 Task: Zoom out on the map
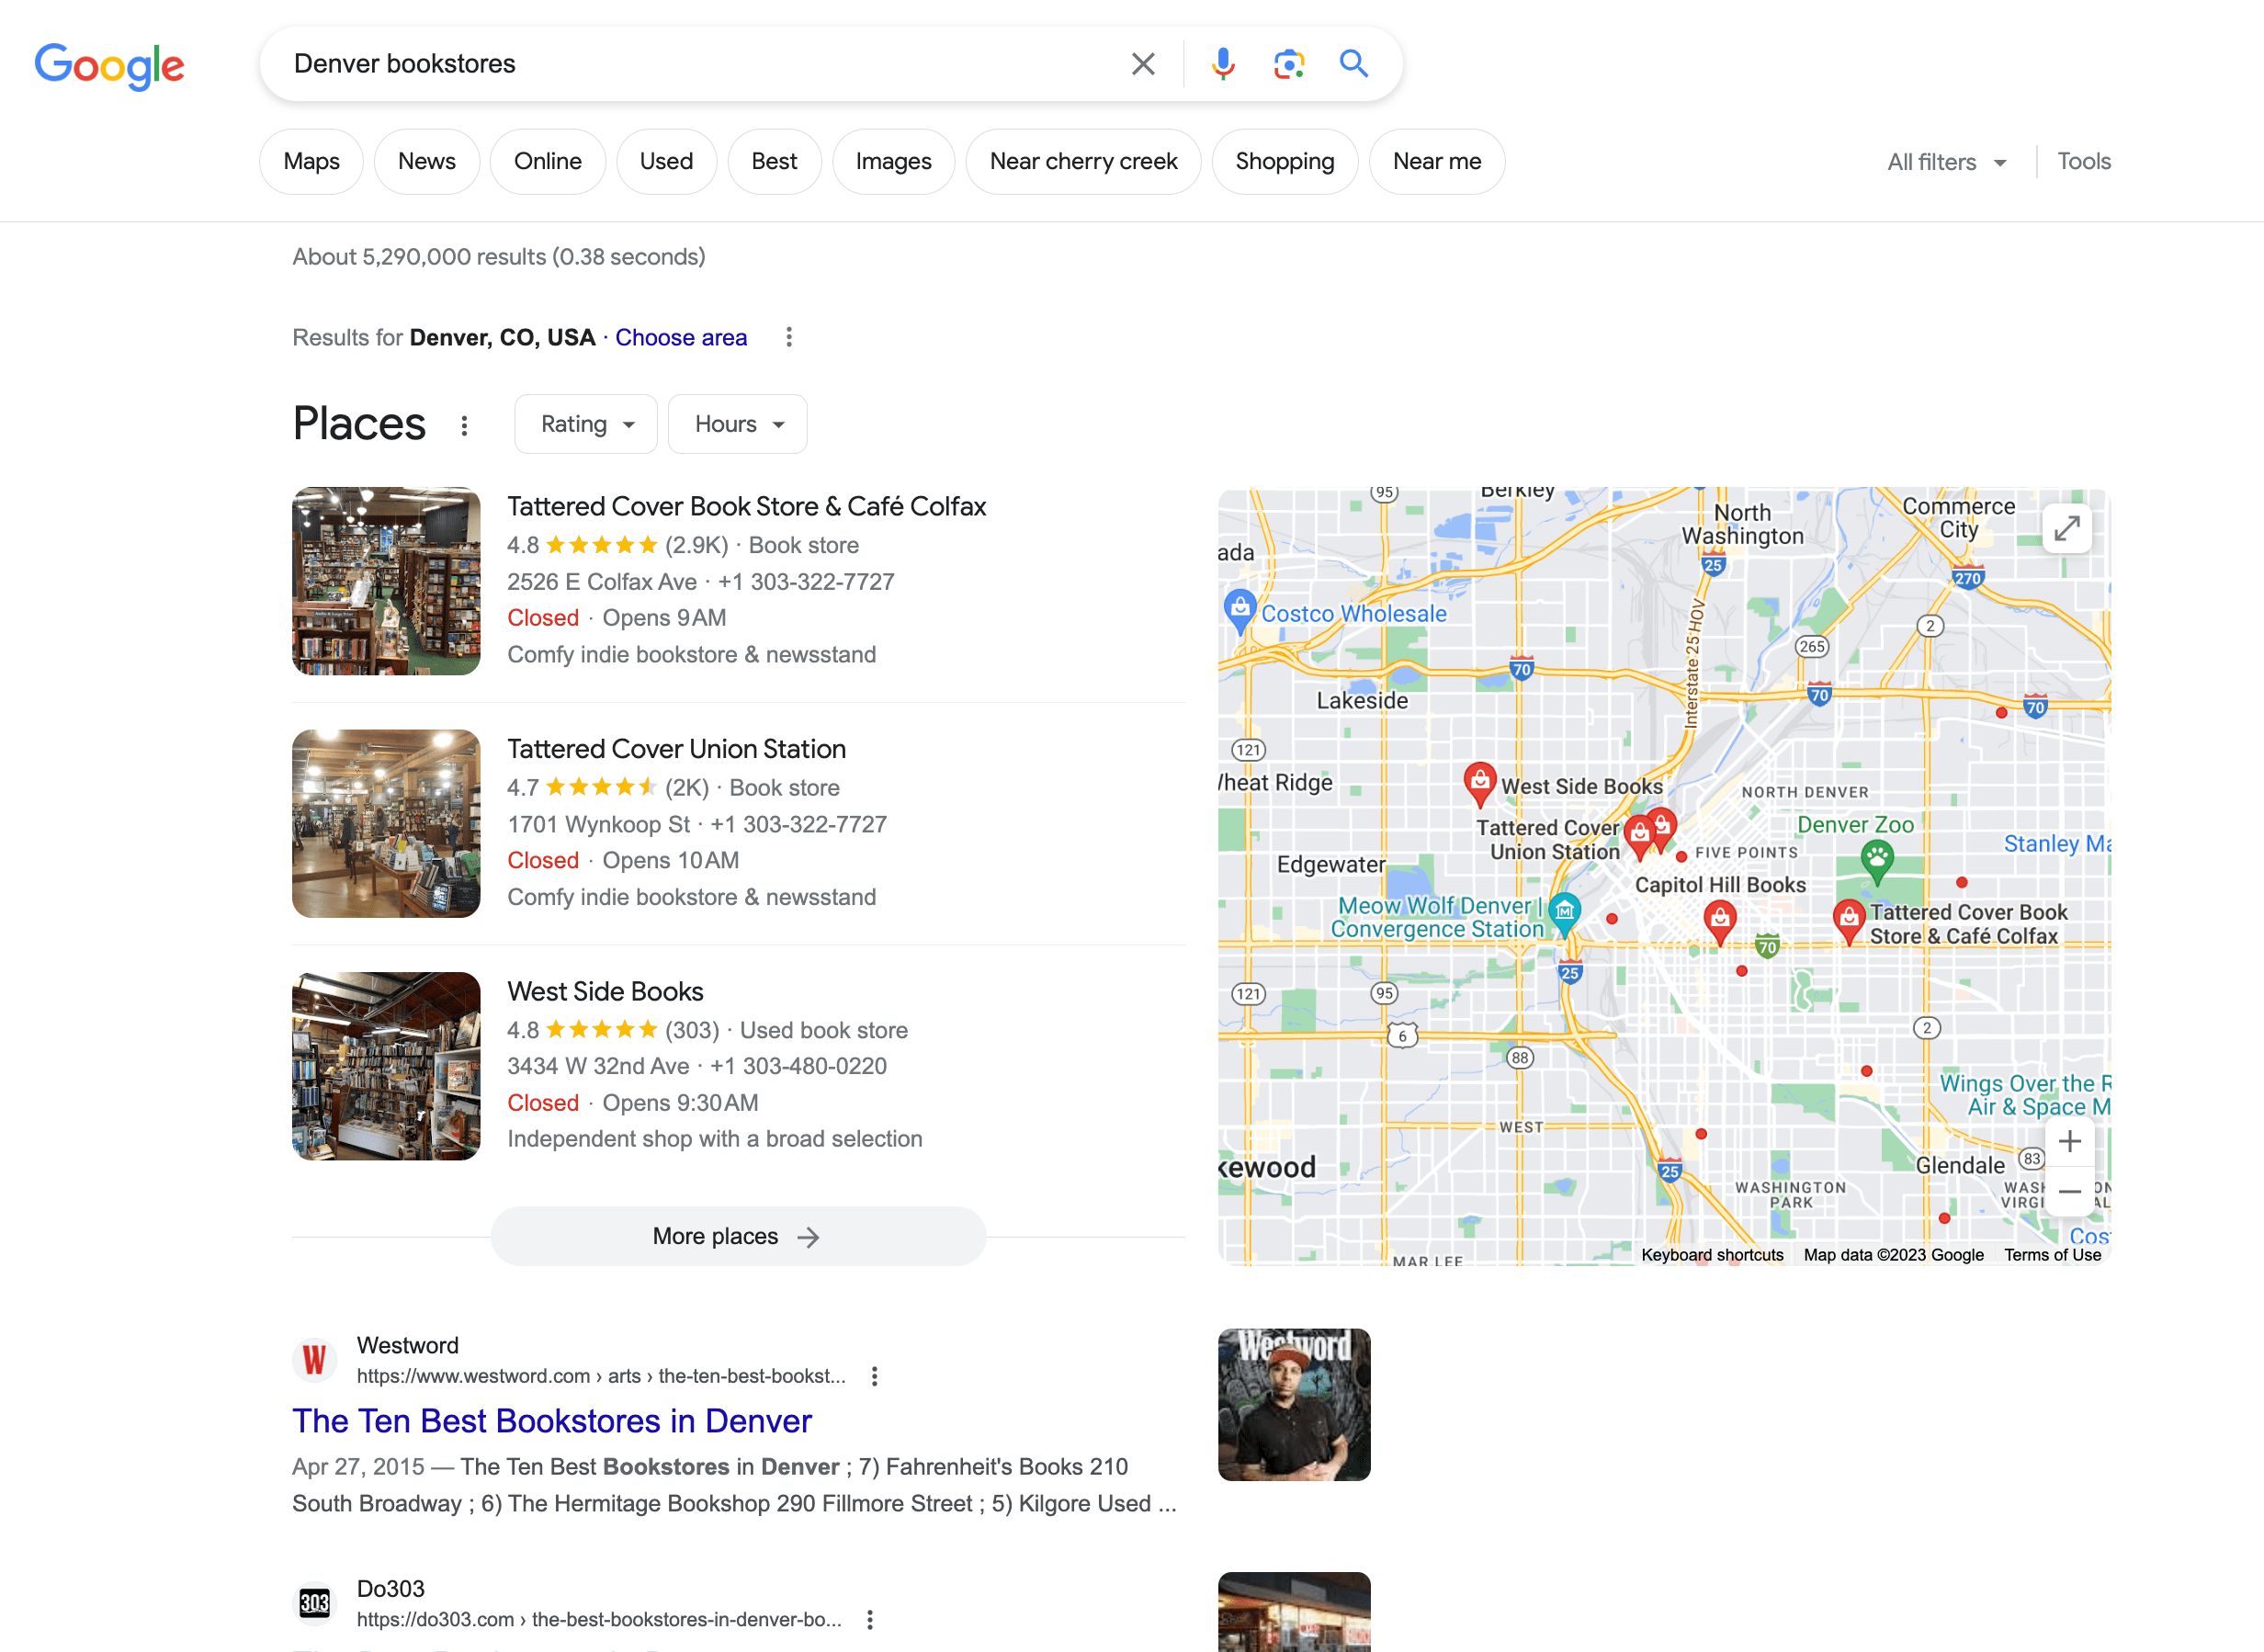pyautogui.click(x=2069, y=1192)
